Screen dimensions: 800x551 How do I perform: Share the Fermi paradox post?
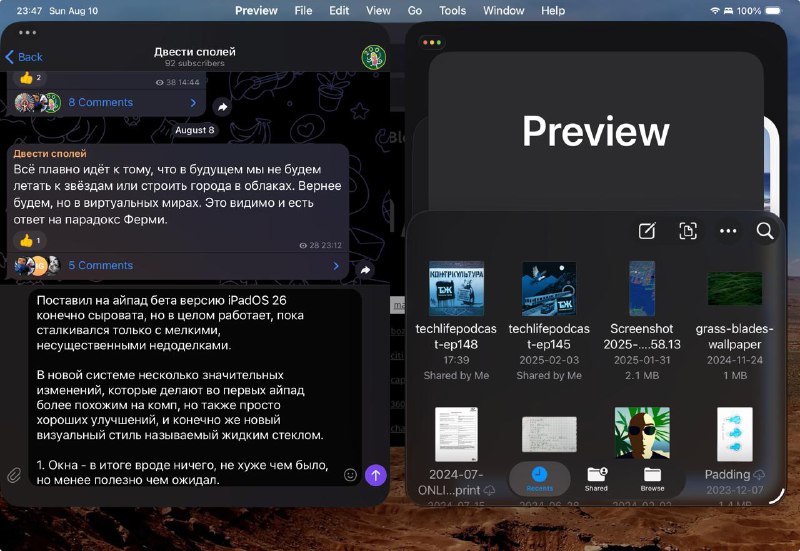point(365,270)
